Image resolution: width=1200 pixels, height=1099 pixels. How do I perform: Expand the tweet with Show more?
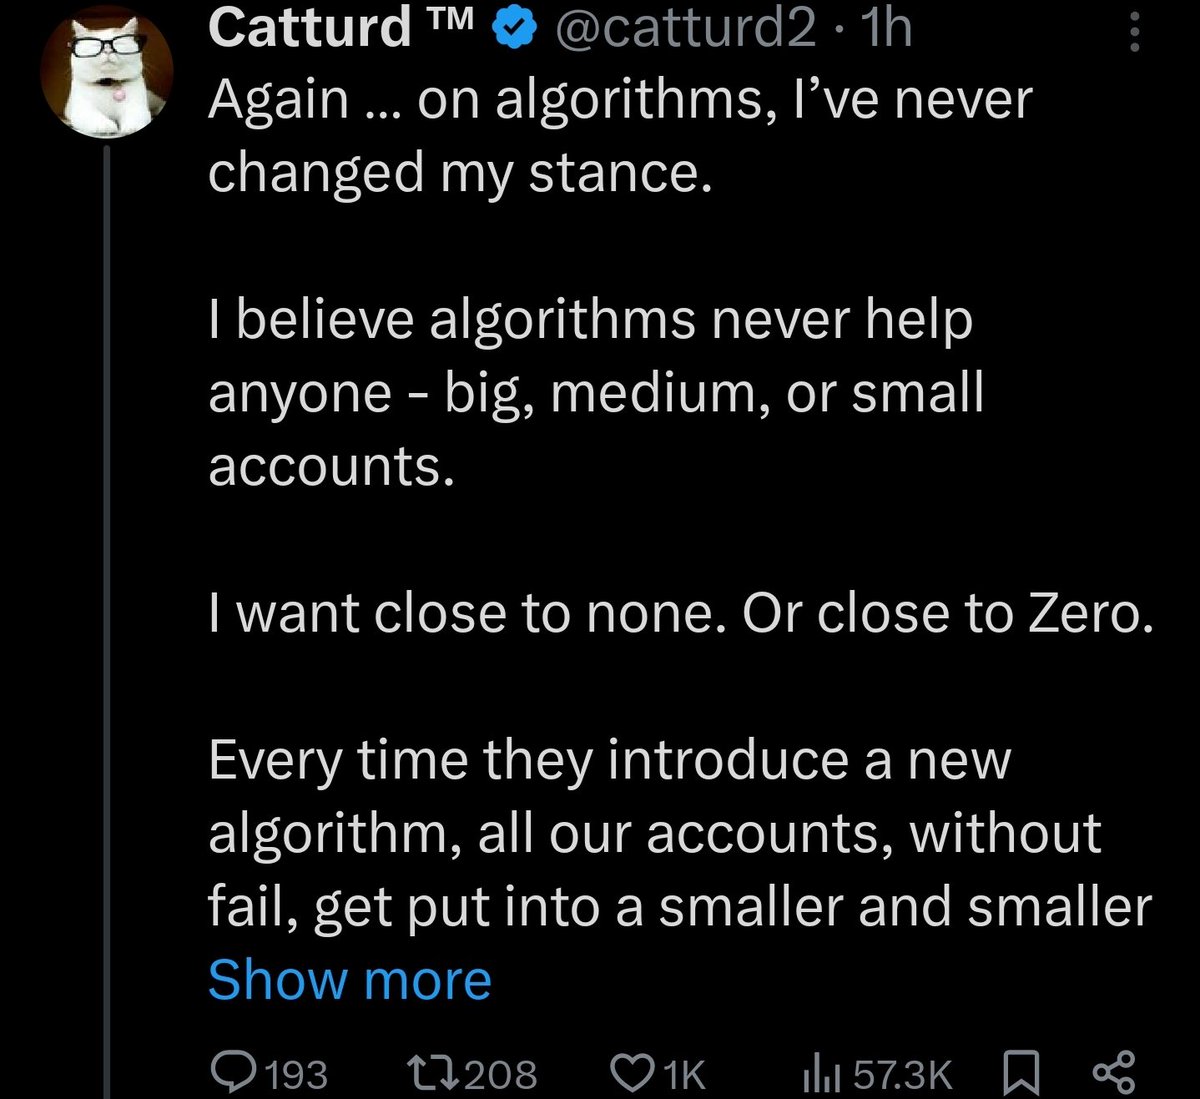[349, 979]
